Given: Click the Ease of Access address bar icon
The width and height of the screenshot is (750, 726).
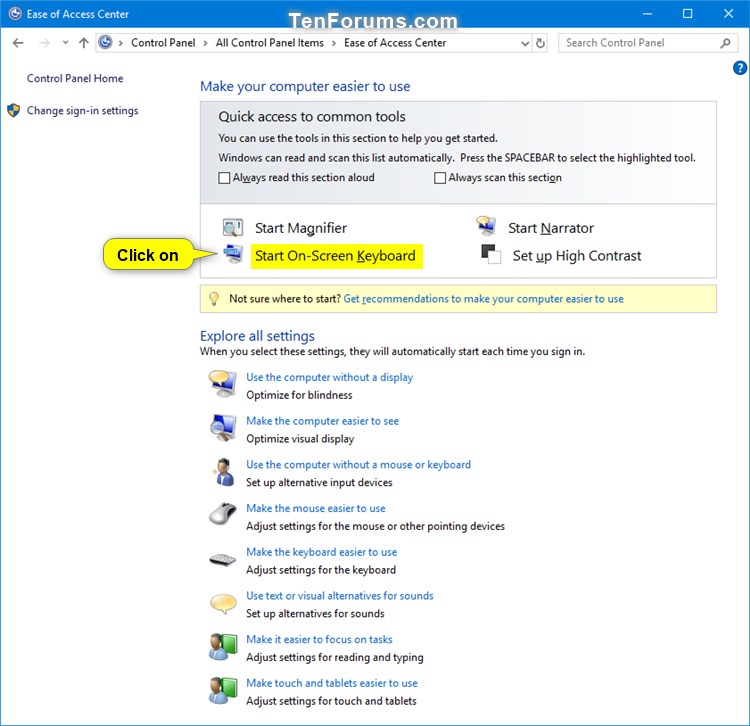Looking at the screenshot, I should pos(105,43).
